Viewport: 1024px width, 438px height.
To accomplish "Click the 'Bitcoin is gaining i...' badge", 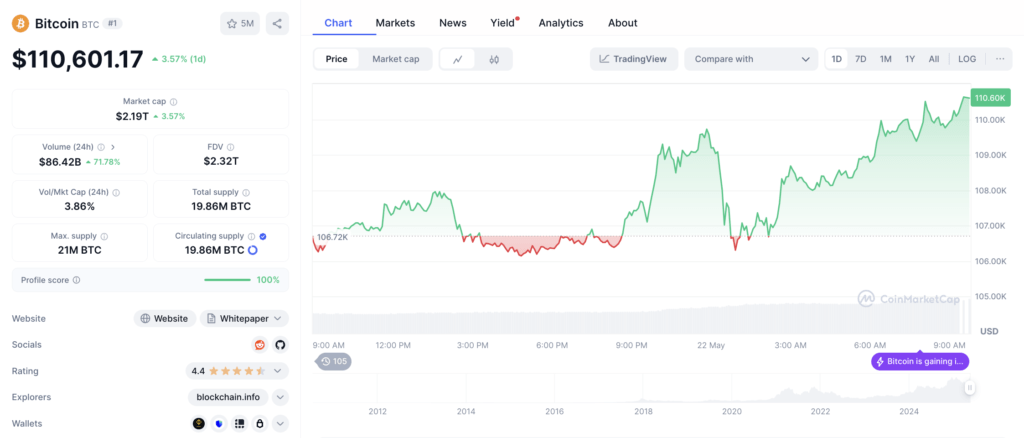I will (x=920, y=362).
